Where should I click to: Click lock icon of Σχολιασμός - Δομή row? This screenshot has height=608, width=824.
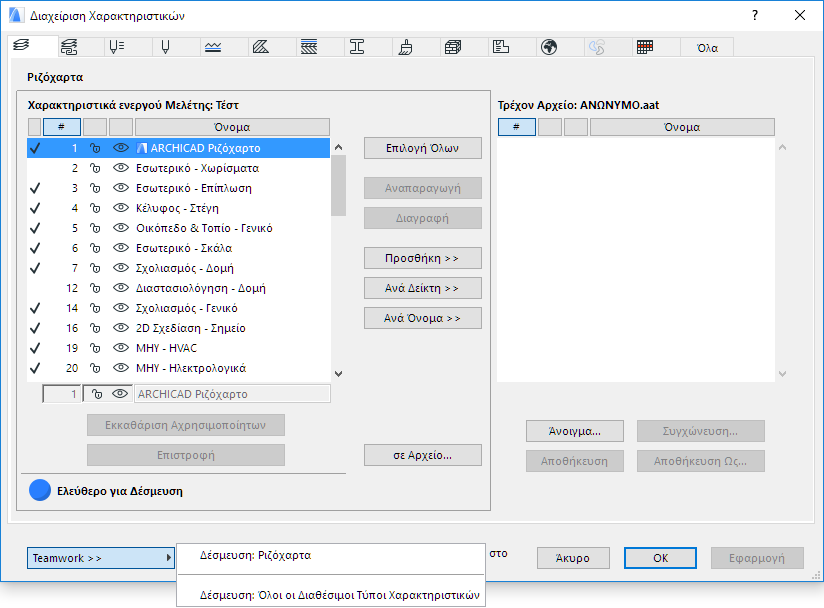pos(95,268)
